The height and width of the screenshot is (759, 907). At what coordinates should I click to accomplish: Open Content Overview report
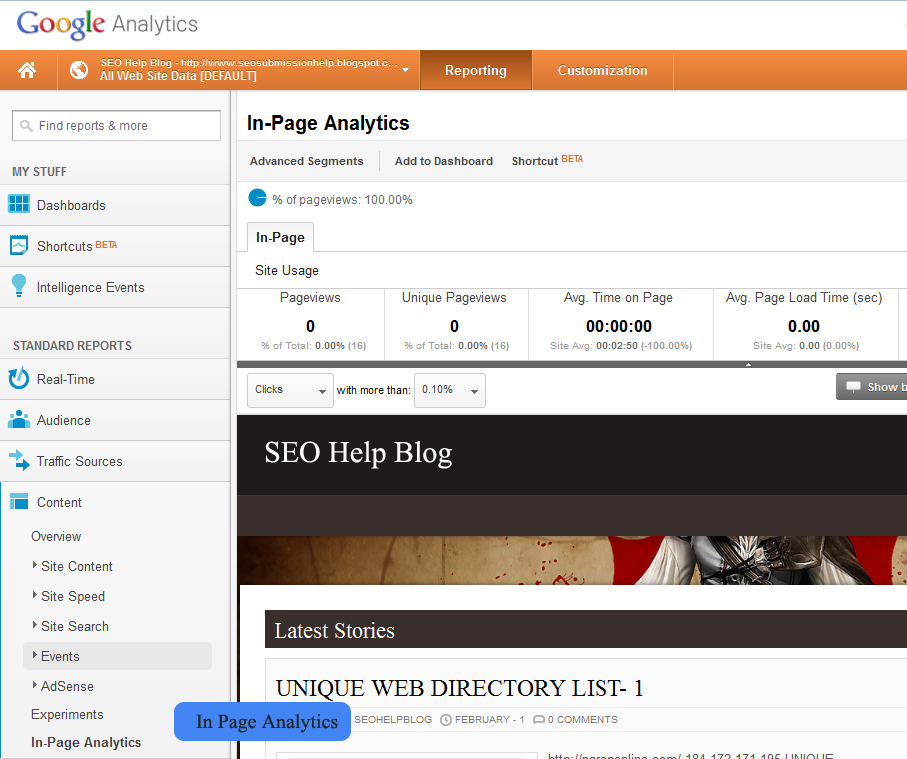(56, 536)
